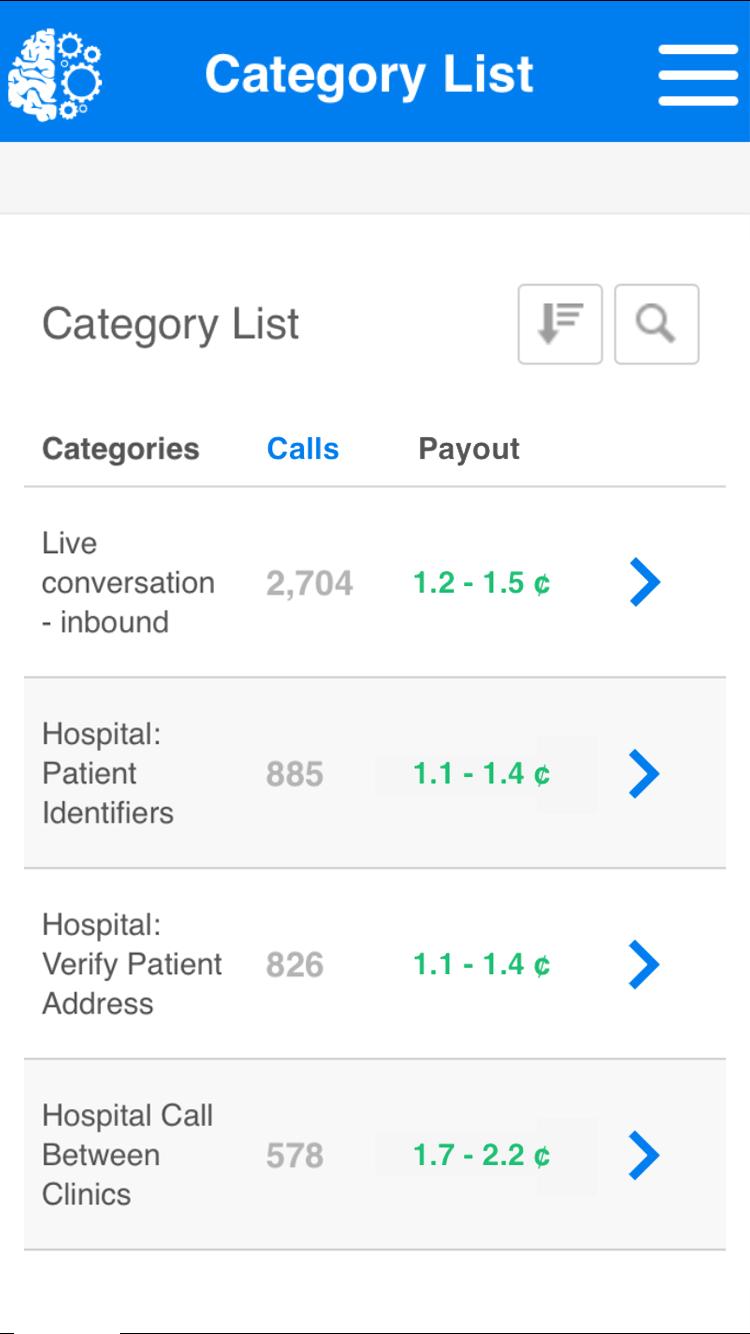Click the 885 calls count
This screenshot has height=1334, width=750.
pyautogui.click(x=295, y=775)
